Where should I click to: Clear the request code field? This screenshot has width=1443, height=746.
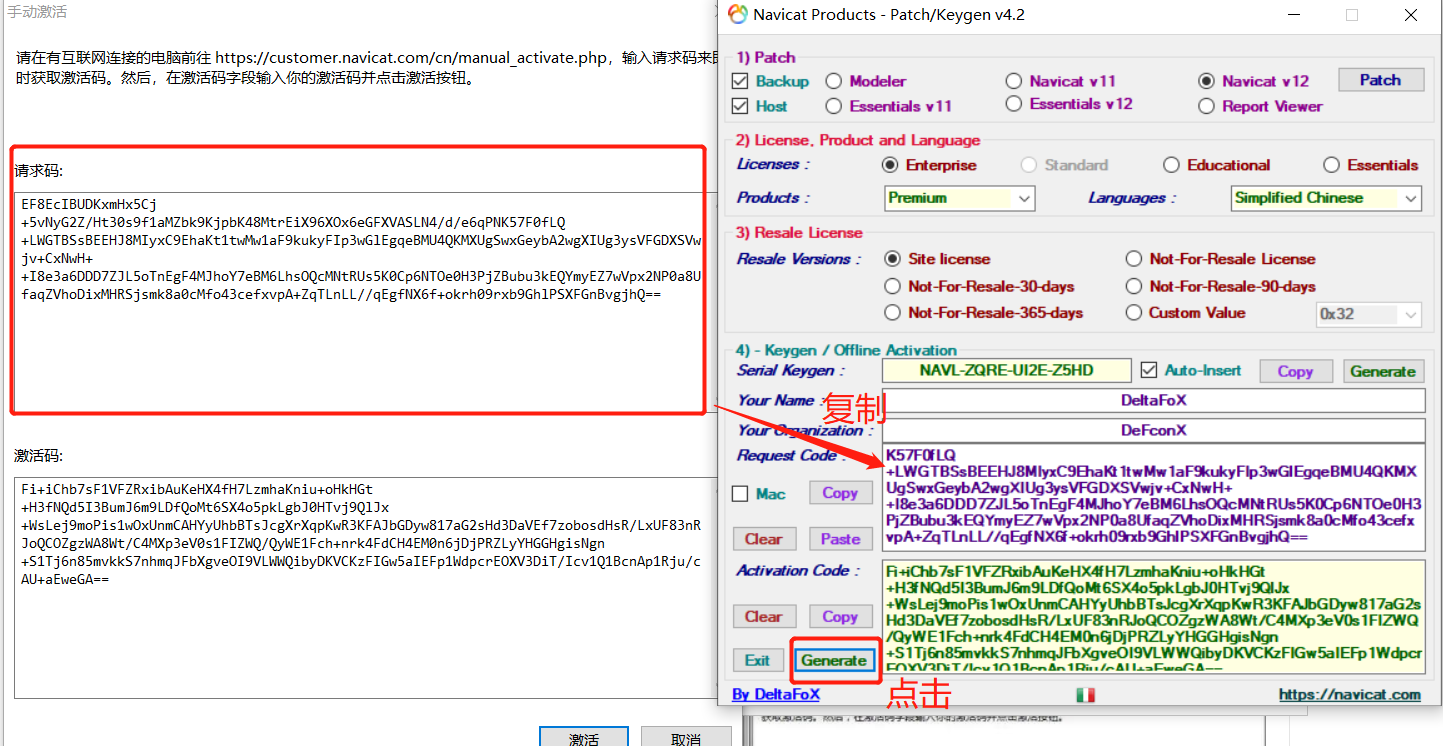click(763, 539)
